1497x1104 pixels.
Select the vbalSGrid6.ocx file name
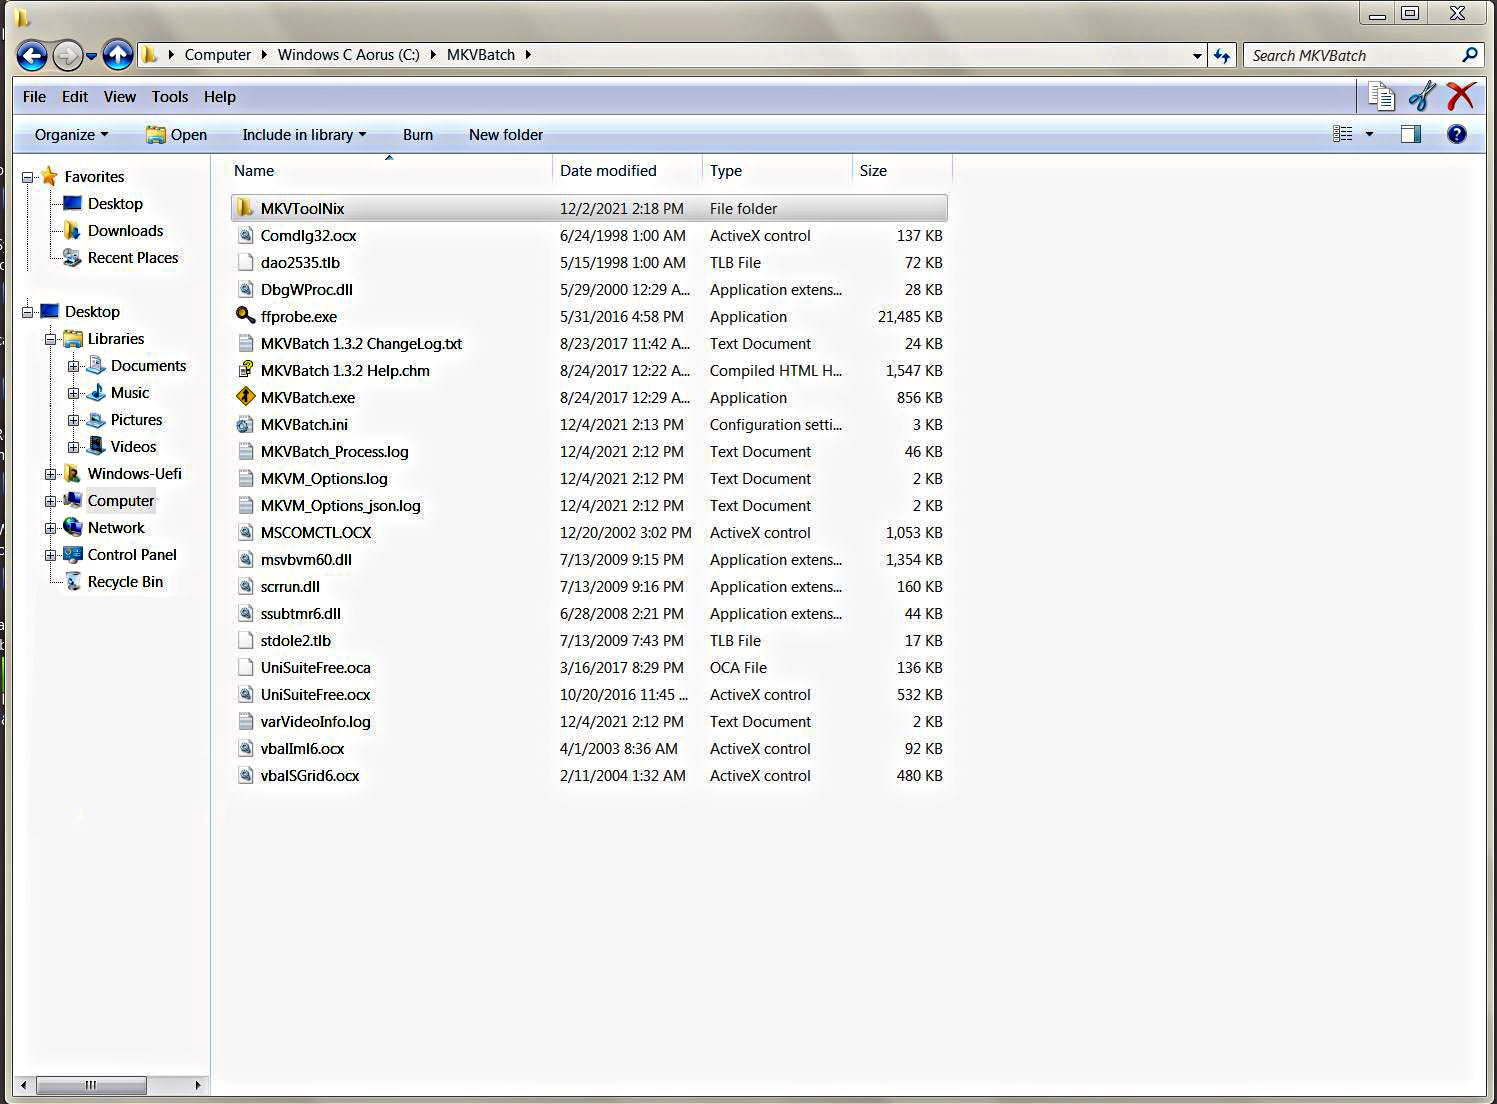pyautogui.click(x=310, y=775)
